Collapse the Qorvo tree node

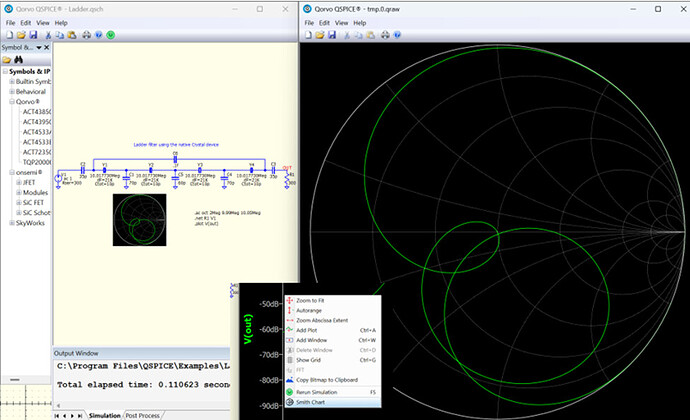point(12,102)
